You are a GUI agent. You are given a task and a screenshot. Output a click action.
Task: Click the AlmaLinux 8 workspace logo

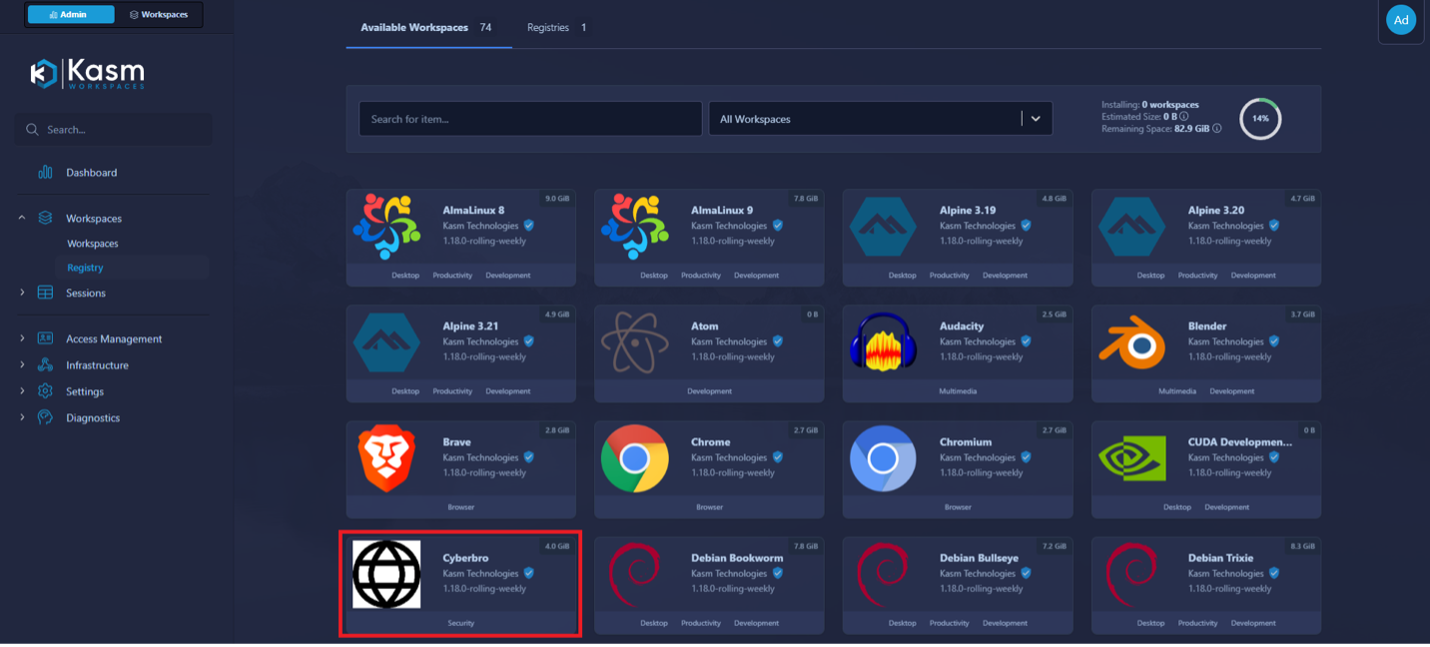click(387, 226)
